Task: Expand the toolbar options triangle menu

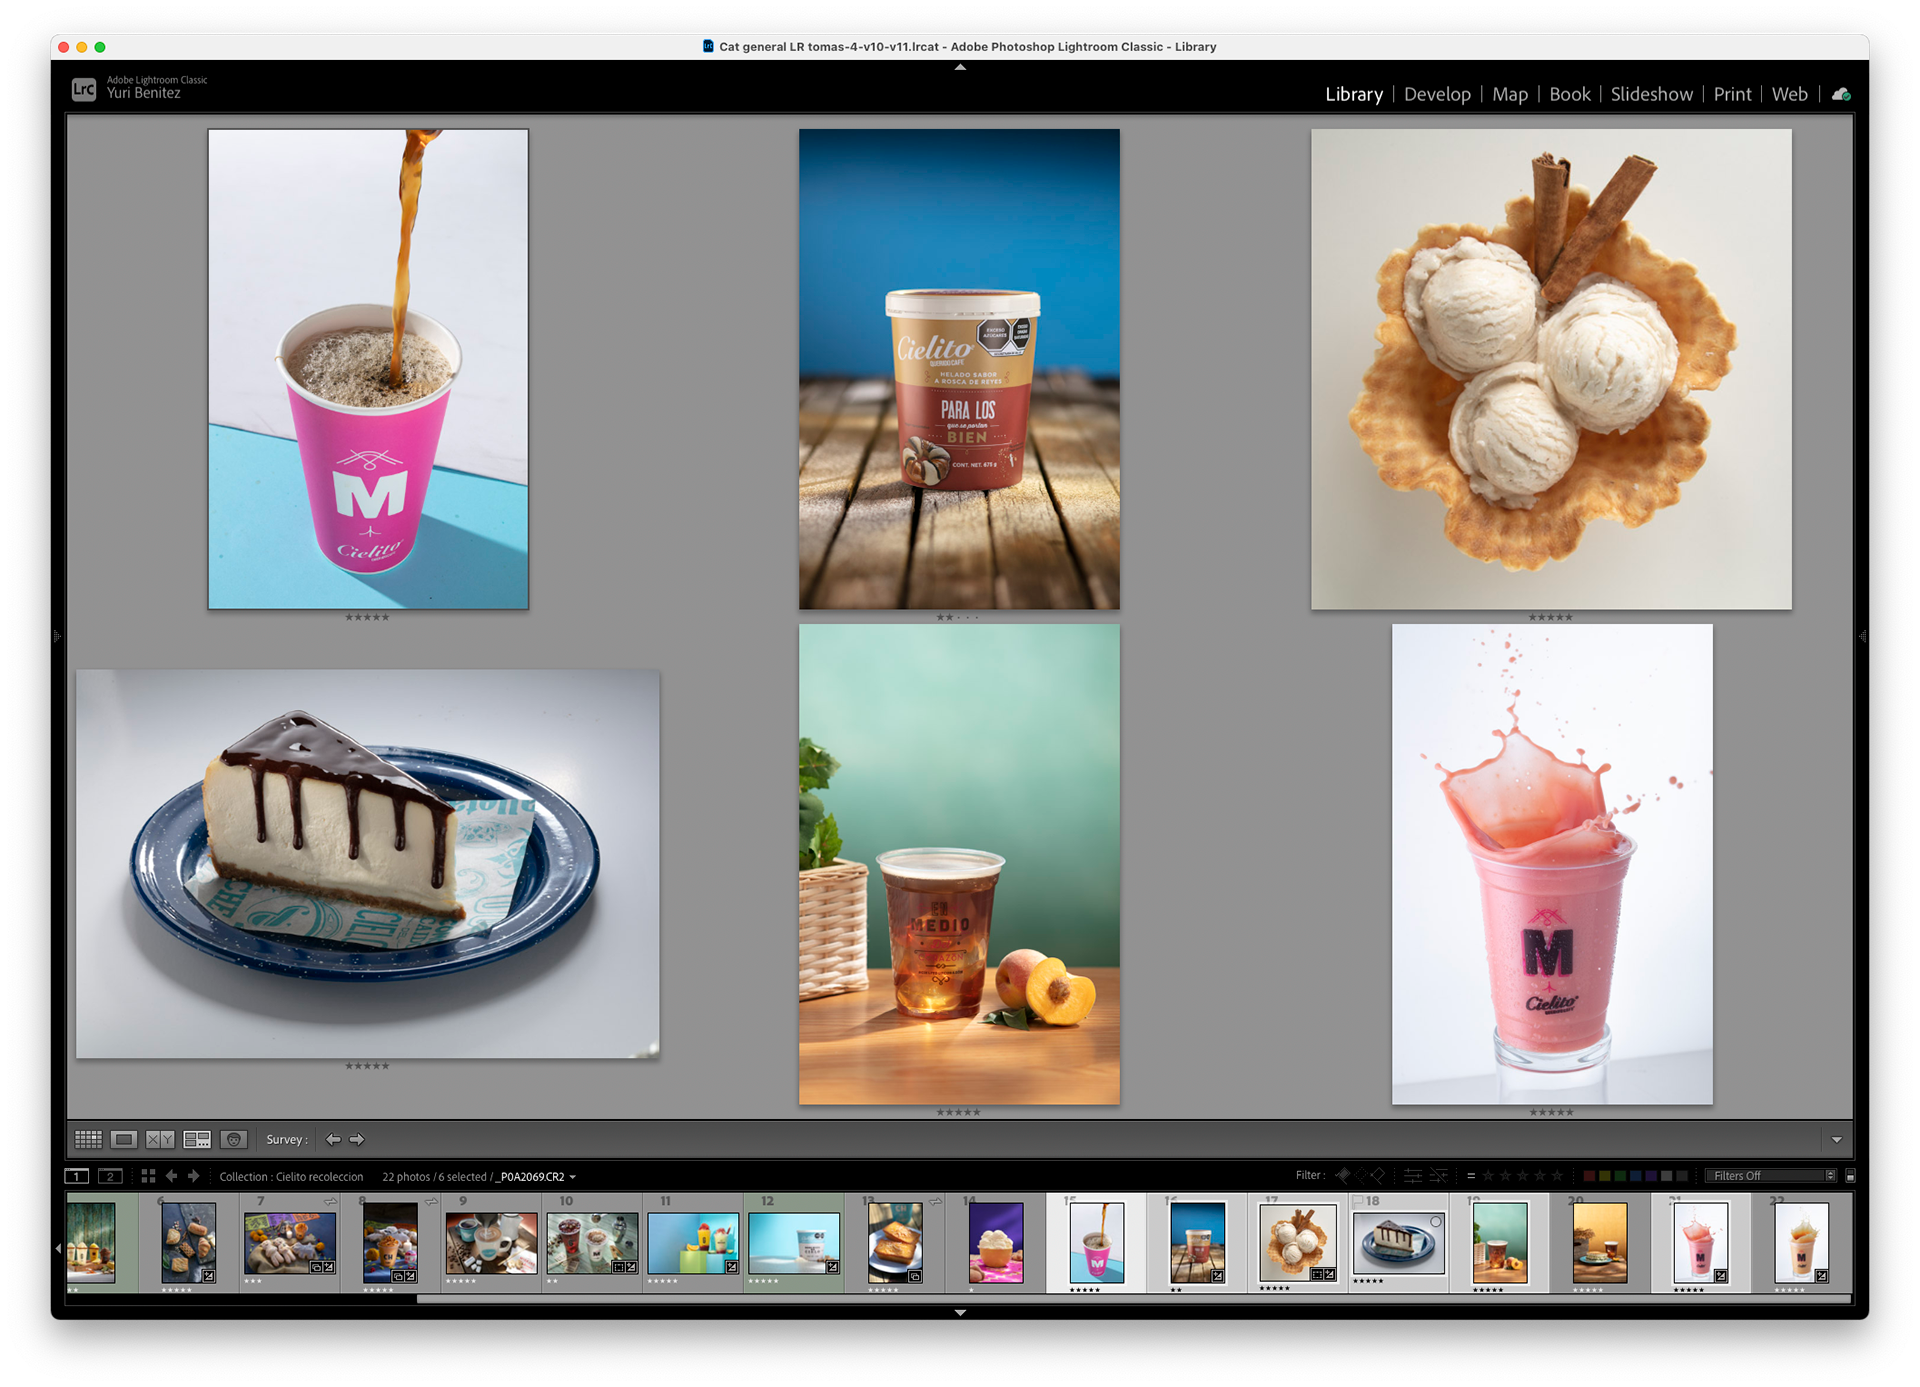Action: coord(1836,1140)
